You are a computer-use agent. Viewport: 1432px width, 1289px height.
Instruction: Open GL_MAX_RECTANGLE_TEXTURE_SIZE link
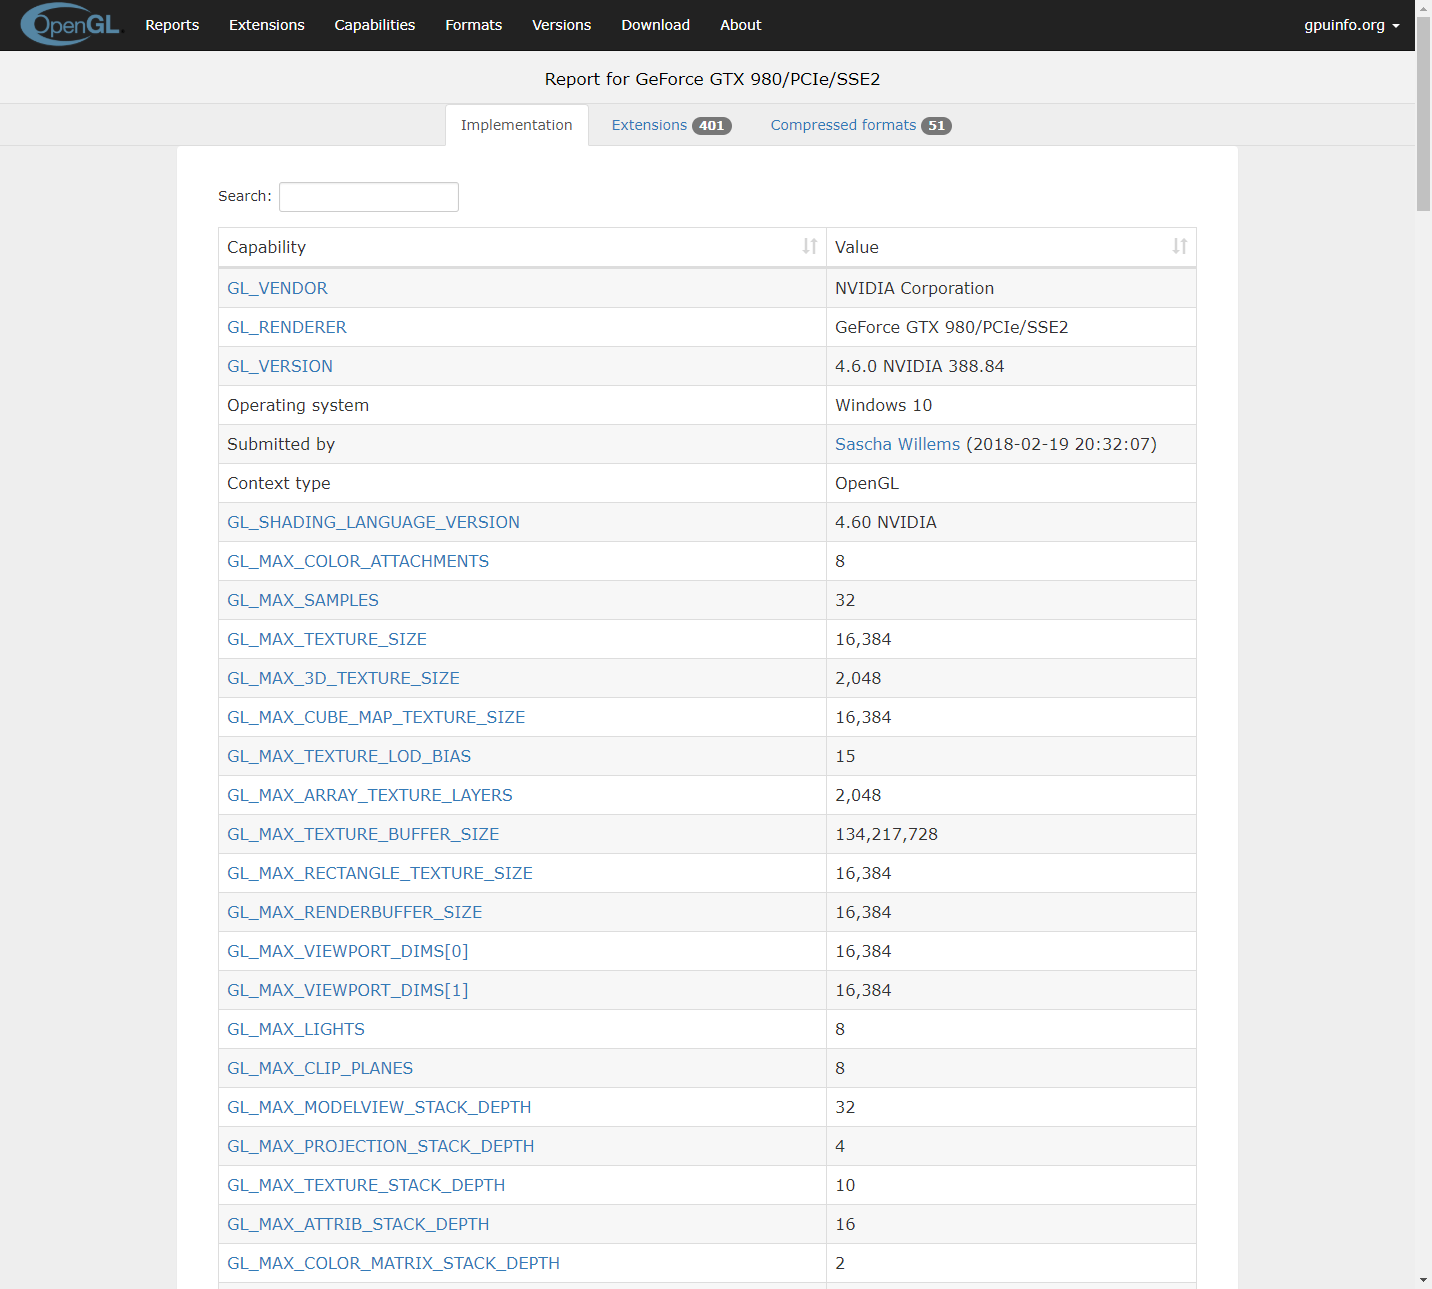click(380, 873)
